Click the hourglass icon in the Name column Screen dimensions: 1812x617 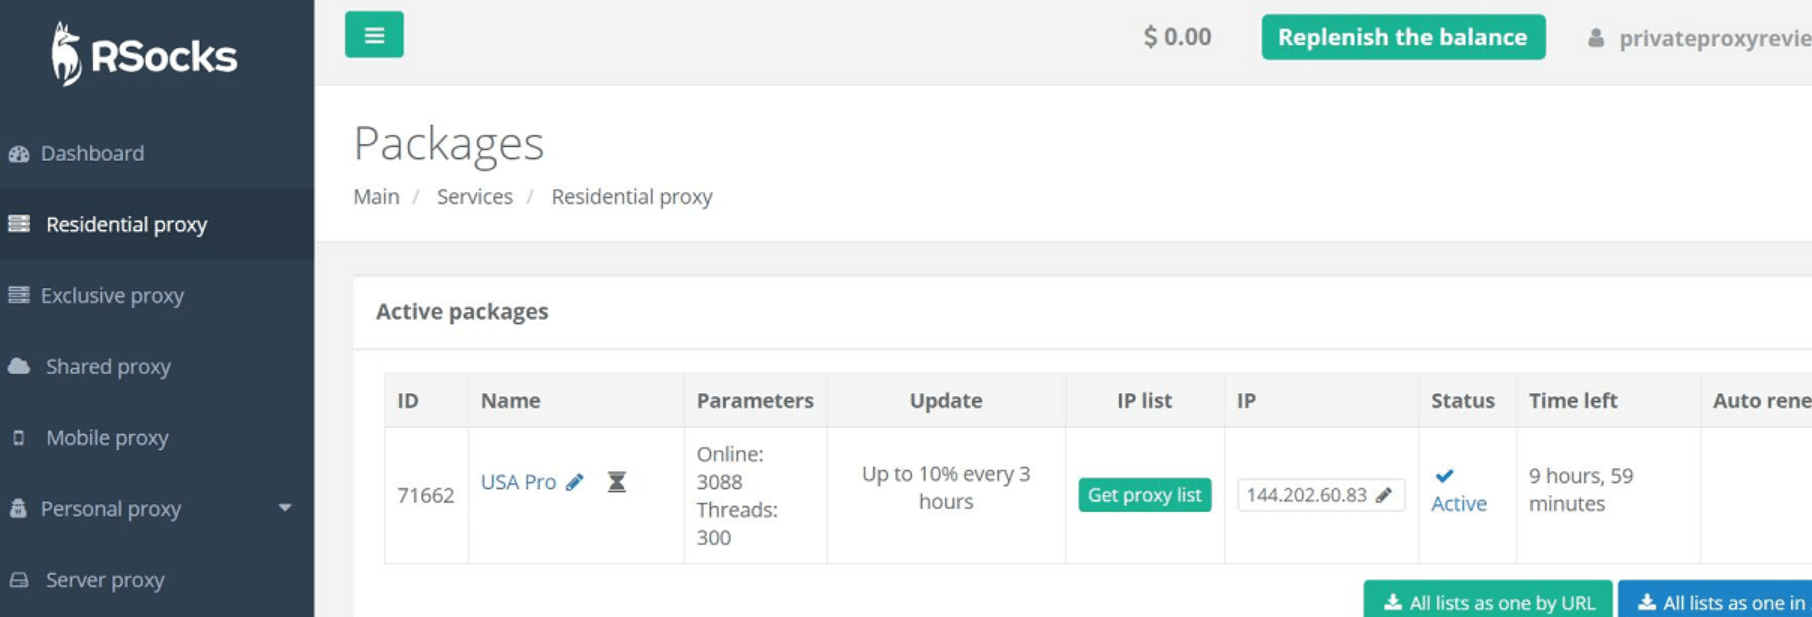(x=617, y=482)
